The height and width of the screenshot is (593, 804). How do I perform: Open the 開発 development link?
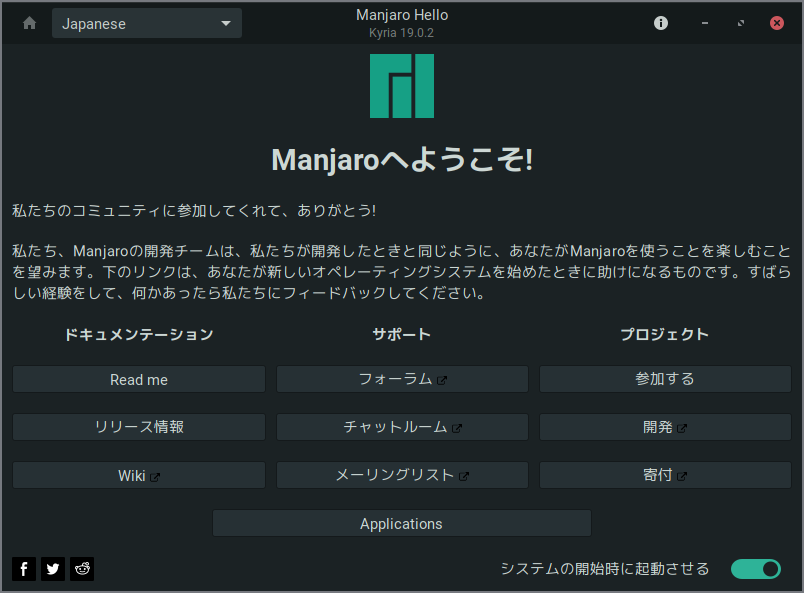click(665, 427)
